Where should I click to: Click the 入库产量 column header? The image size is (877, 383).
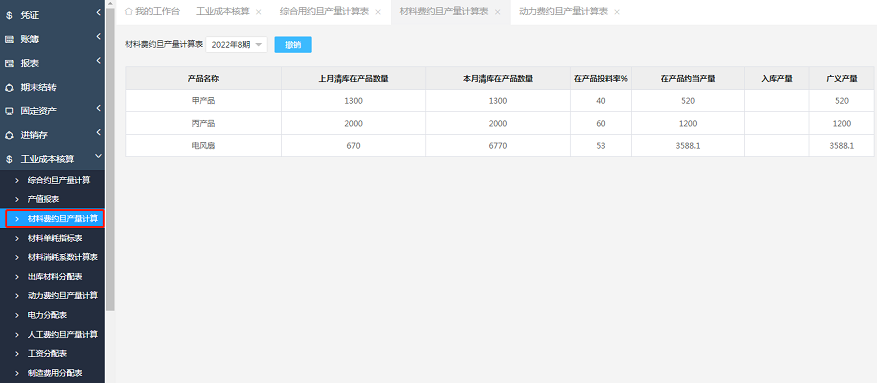tap(777, 79)
